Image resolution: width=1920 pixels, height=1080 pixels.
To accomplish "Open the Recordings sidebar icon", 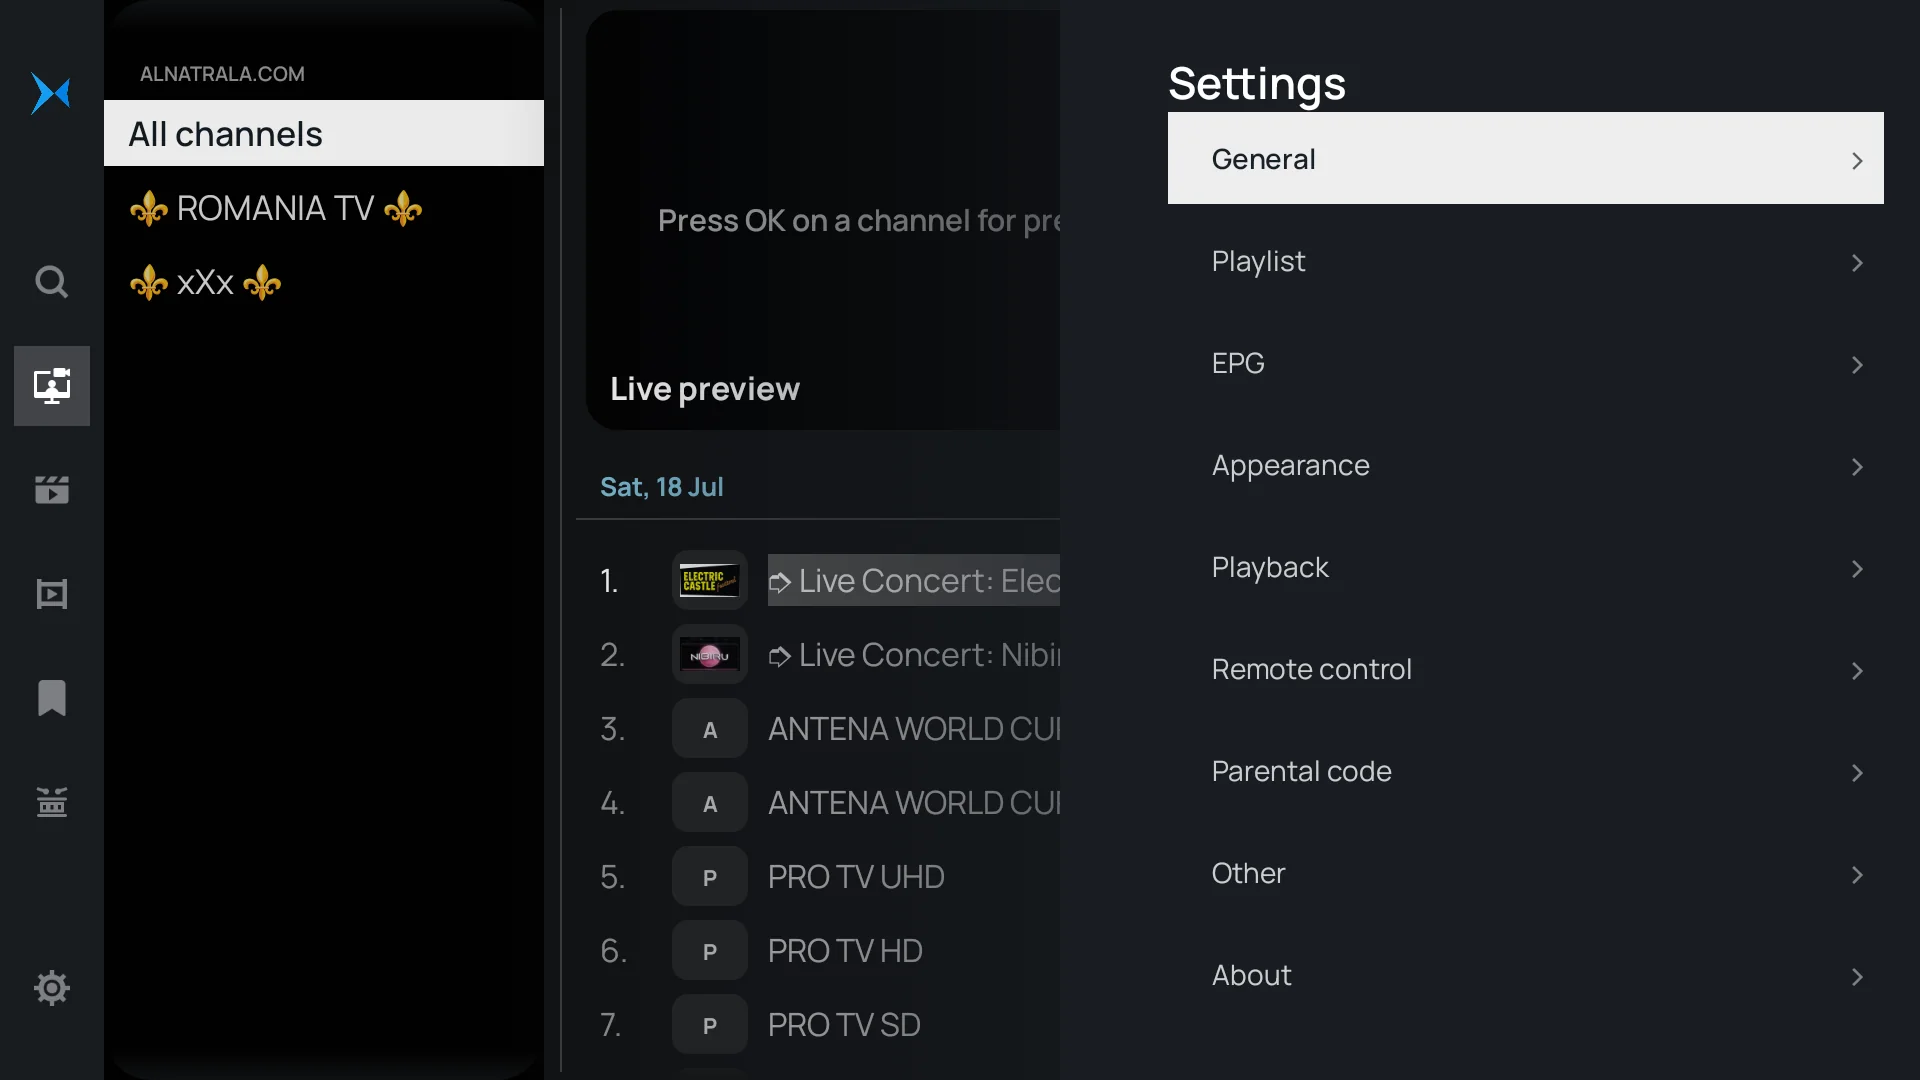I will coord(51,802).
